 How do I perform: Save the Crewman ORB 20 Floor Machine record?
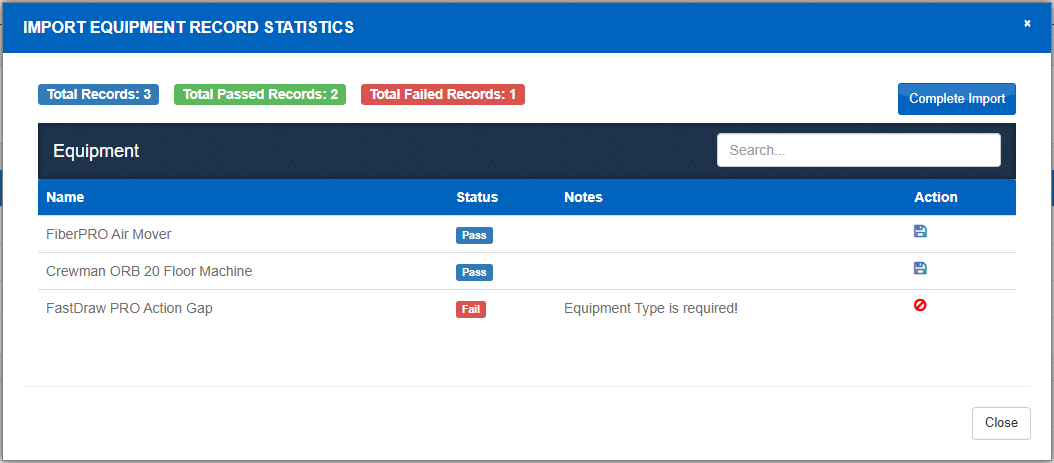click(920, 268)
